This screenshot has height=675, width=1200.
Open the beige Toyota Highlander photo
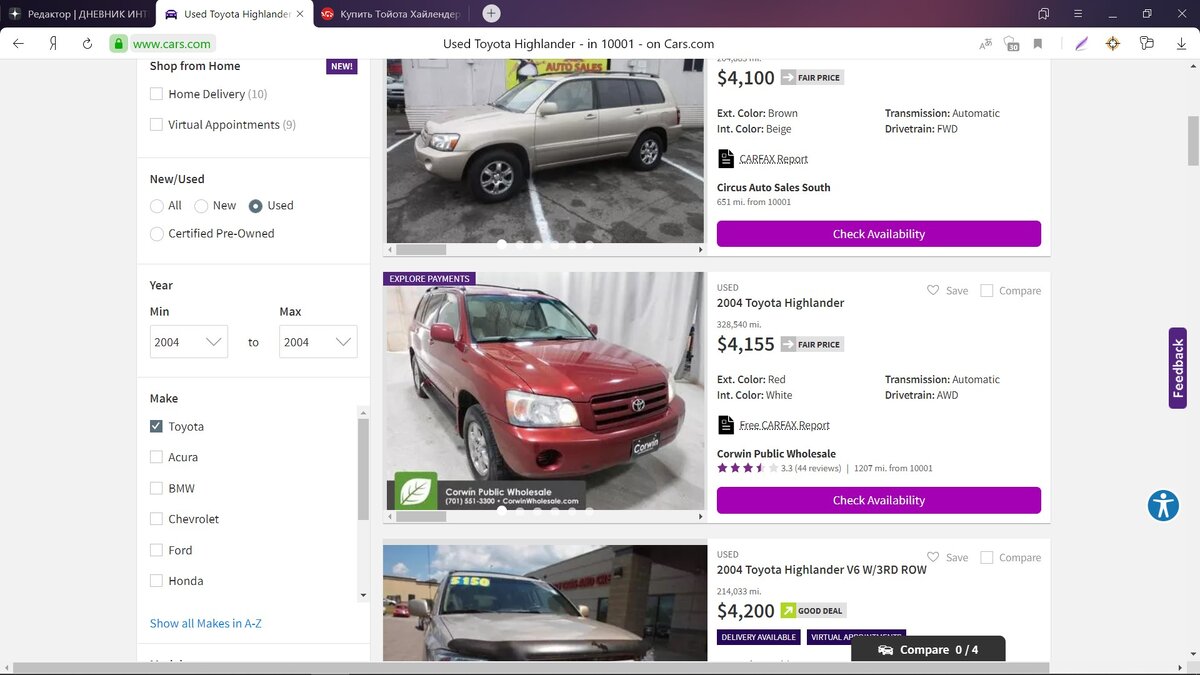click(x=545, y=150)
